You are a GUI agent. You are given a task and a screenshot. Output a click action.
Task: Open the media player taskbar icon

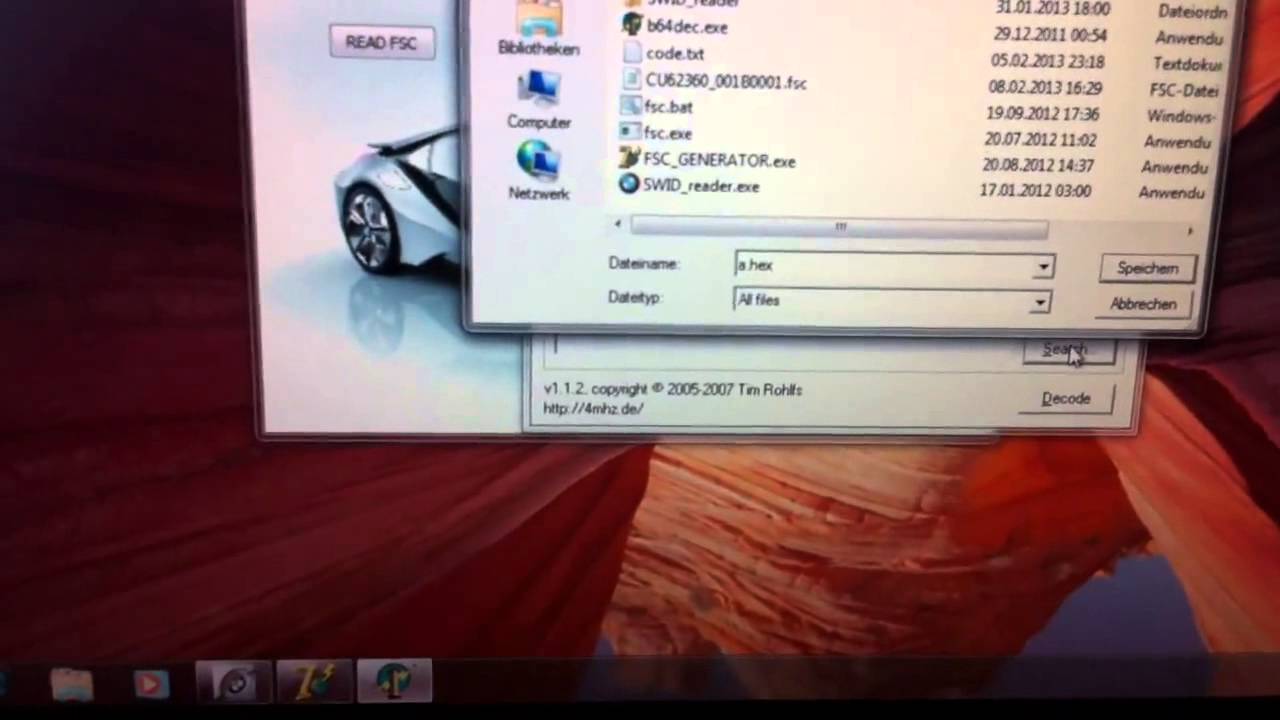(x=151, y=684)
